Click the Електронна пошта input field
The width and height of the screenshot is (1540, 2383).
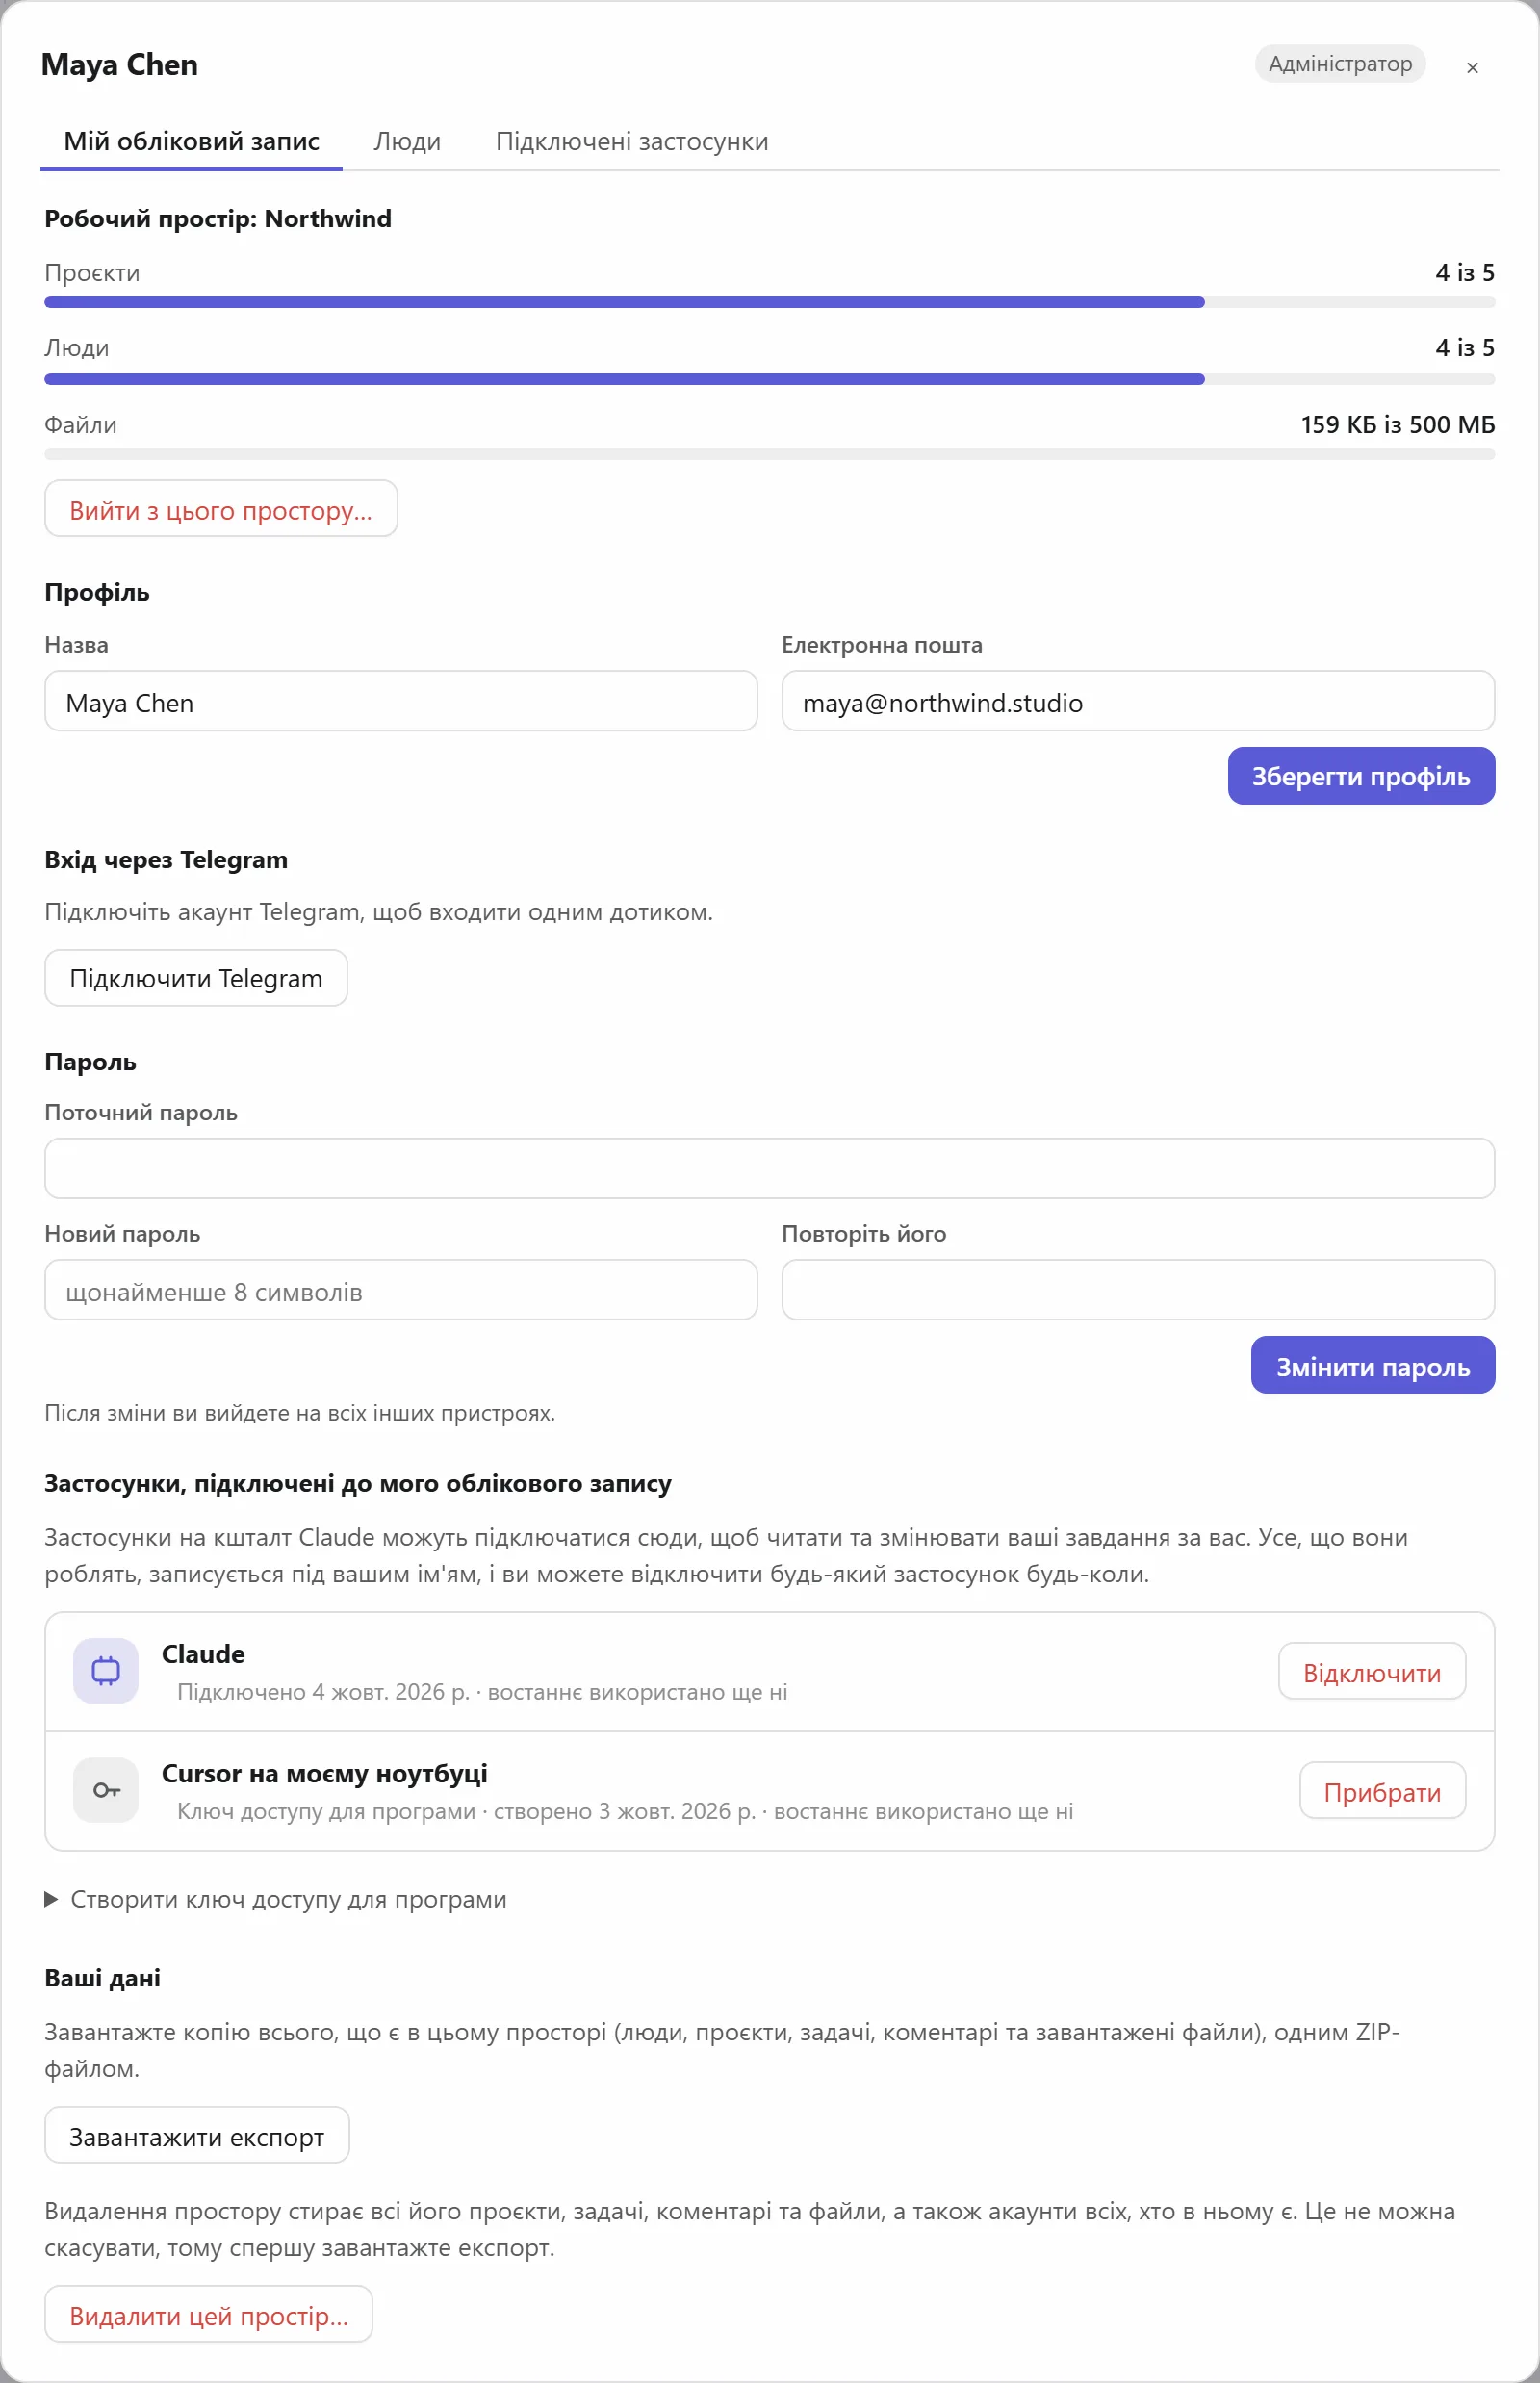(x=1138, y=701)
